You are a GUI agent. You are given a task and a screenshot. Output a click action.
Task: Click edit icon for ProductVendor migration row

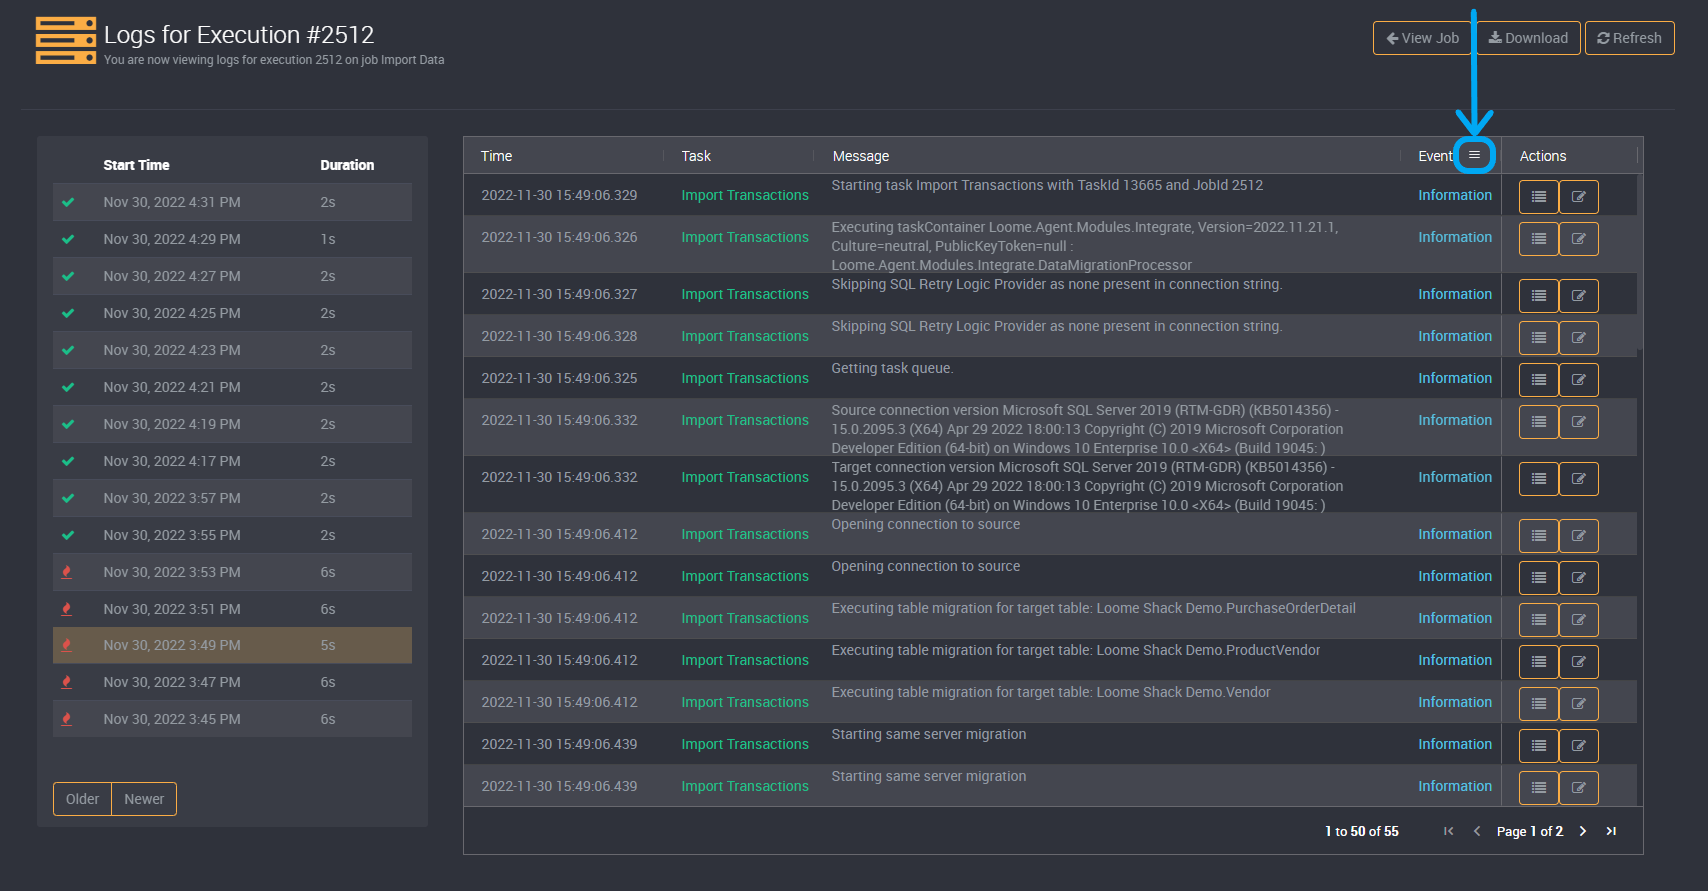pos(1578,662)
